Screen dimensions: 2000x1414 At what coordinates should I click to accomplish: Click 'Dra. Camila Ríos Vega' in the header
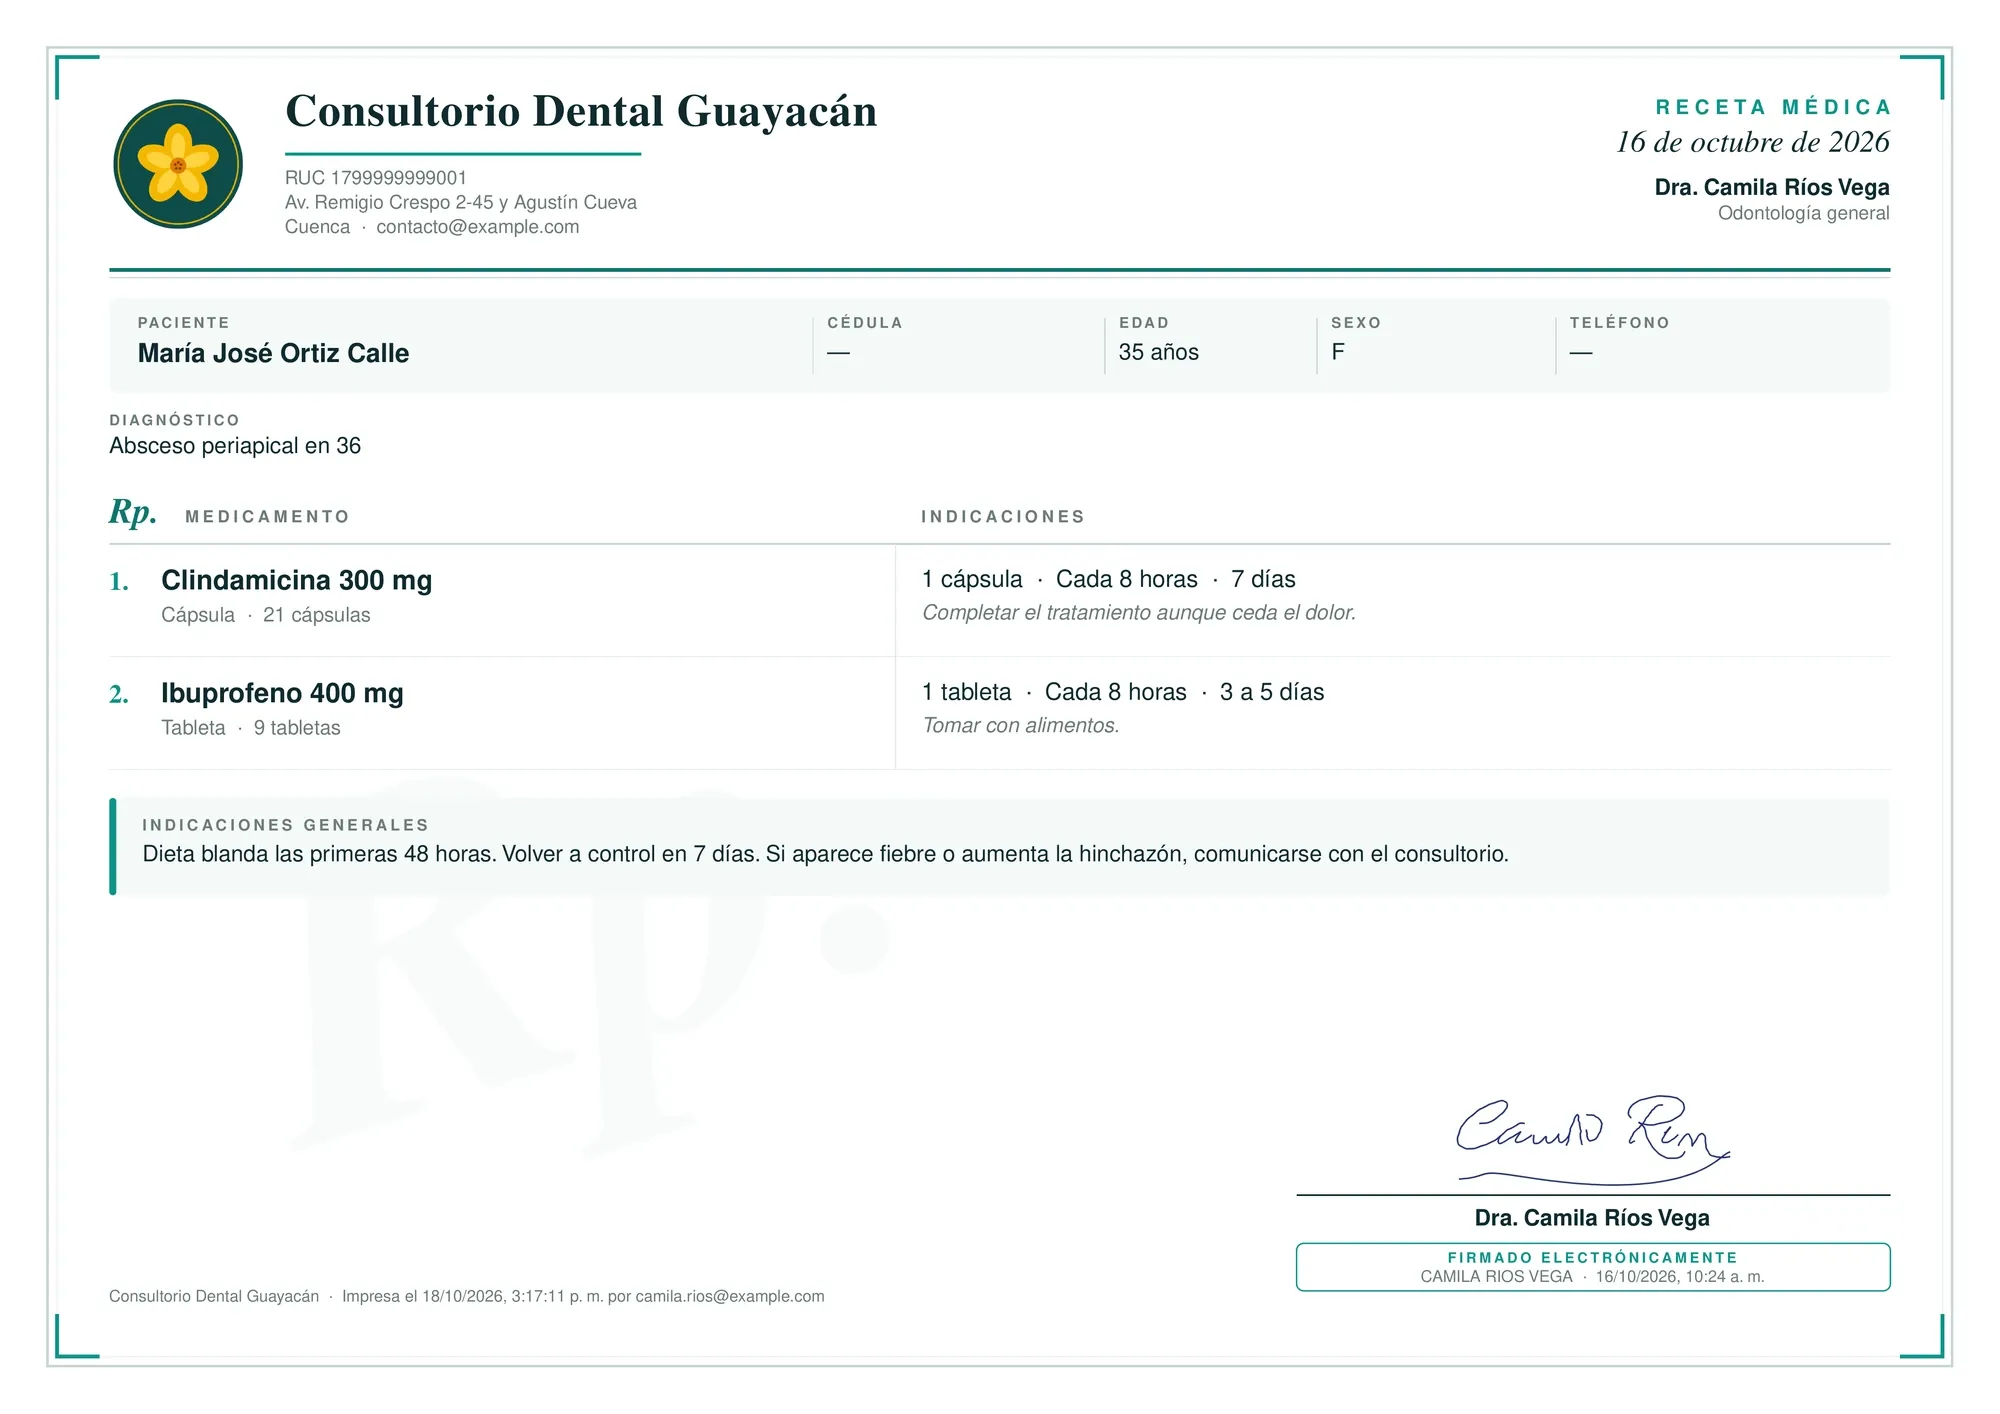[1772, 187]
